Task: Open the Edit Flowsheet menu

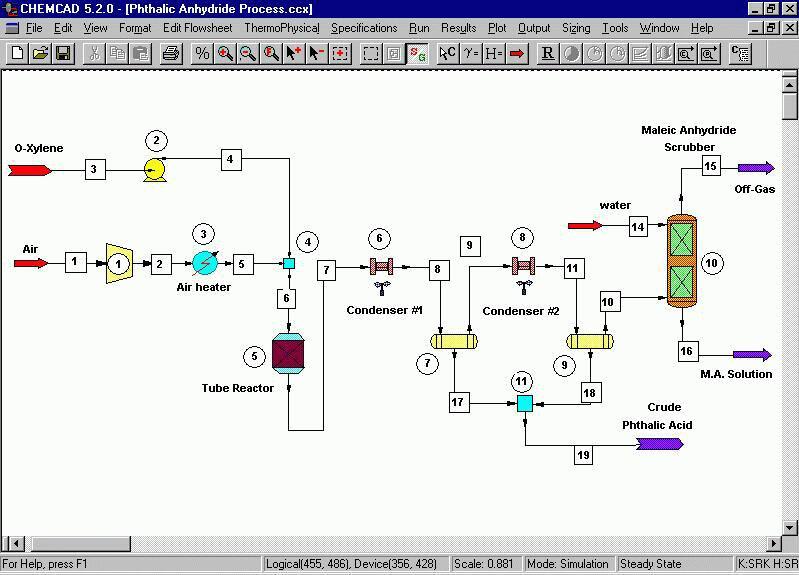Action: tap(197, 28)
